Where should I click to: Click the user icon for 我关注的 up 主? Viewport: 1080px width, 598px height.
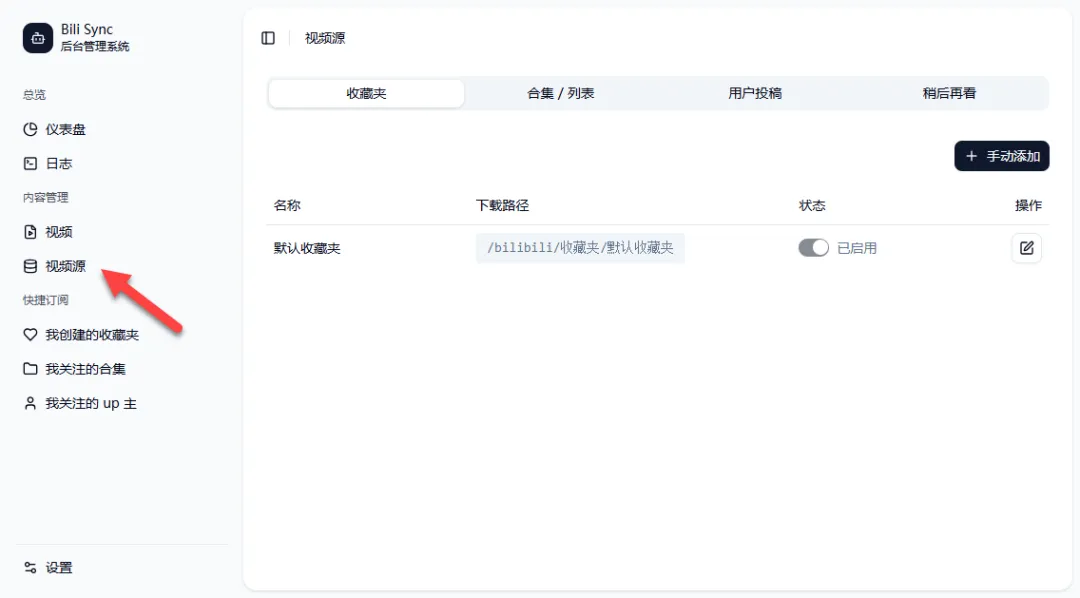30,403
